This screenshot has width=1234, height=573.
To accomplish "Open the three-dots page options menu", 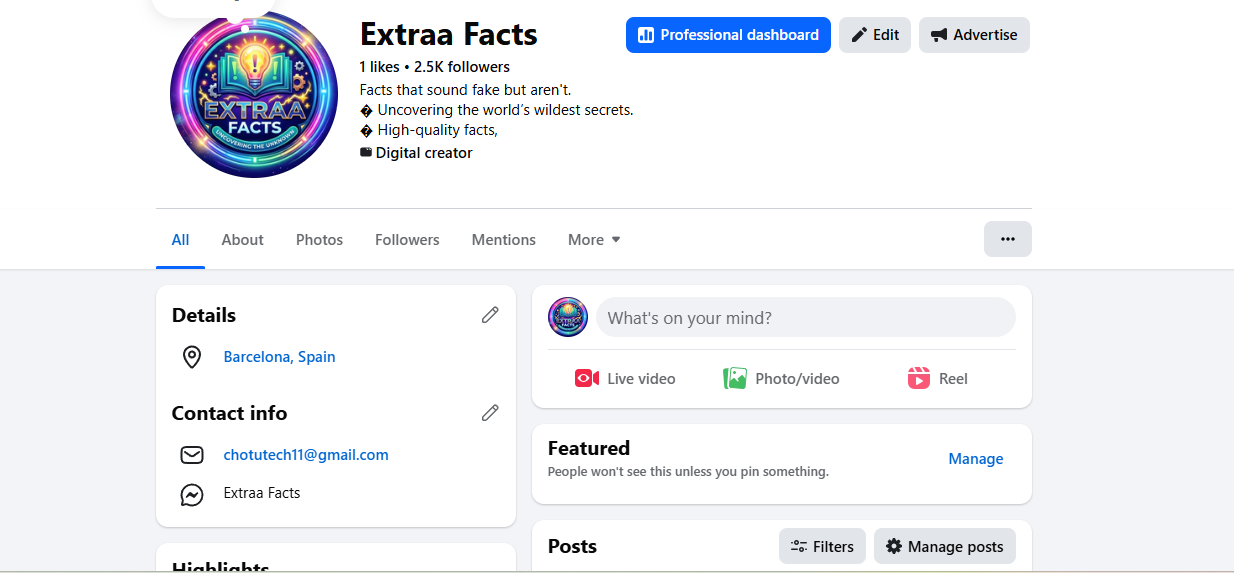I will point(1007,239).
